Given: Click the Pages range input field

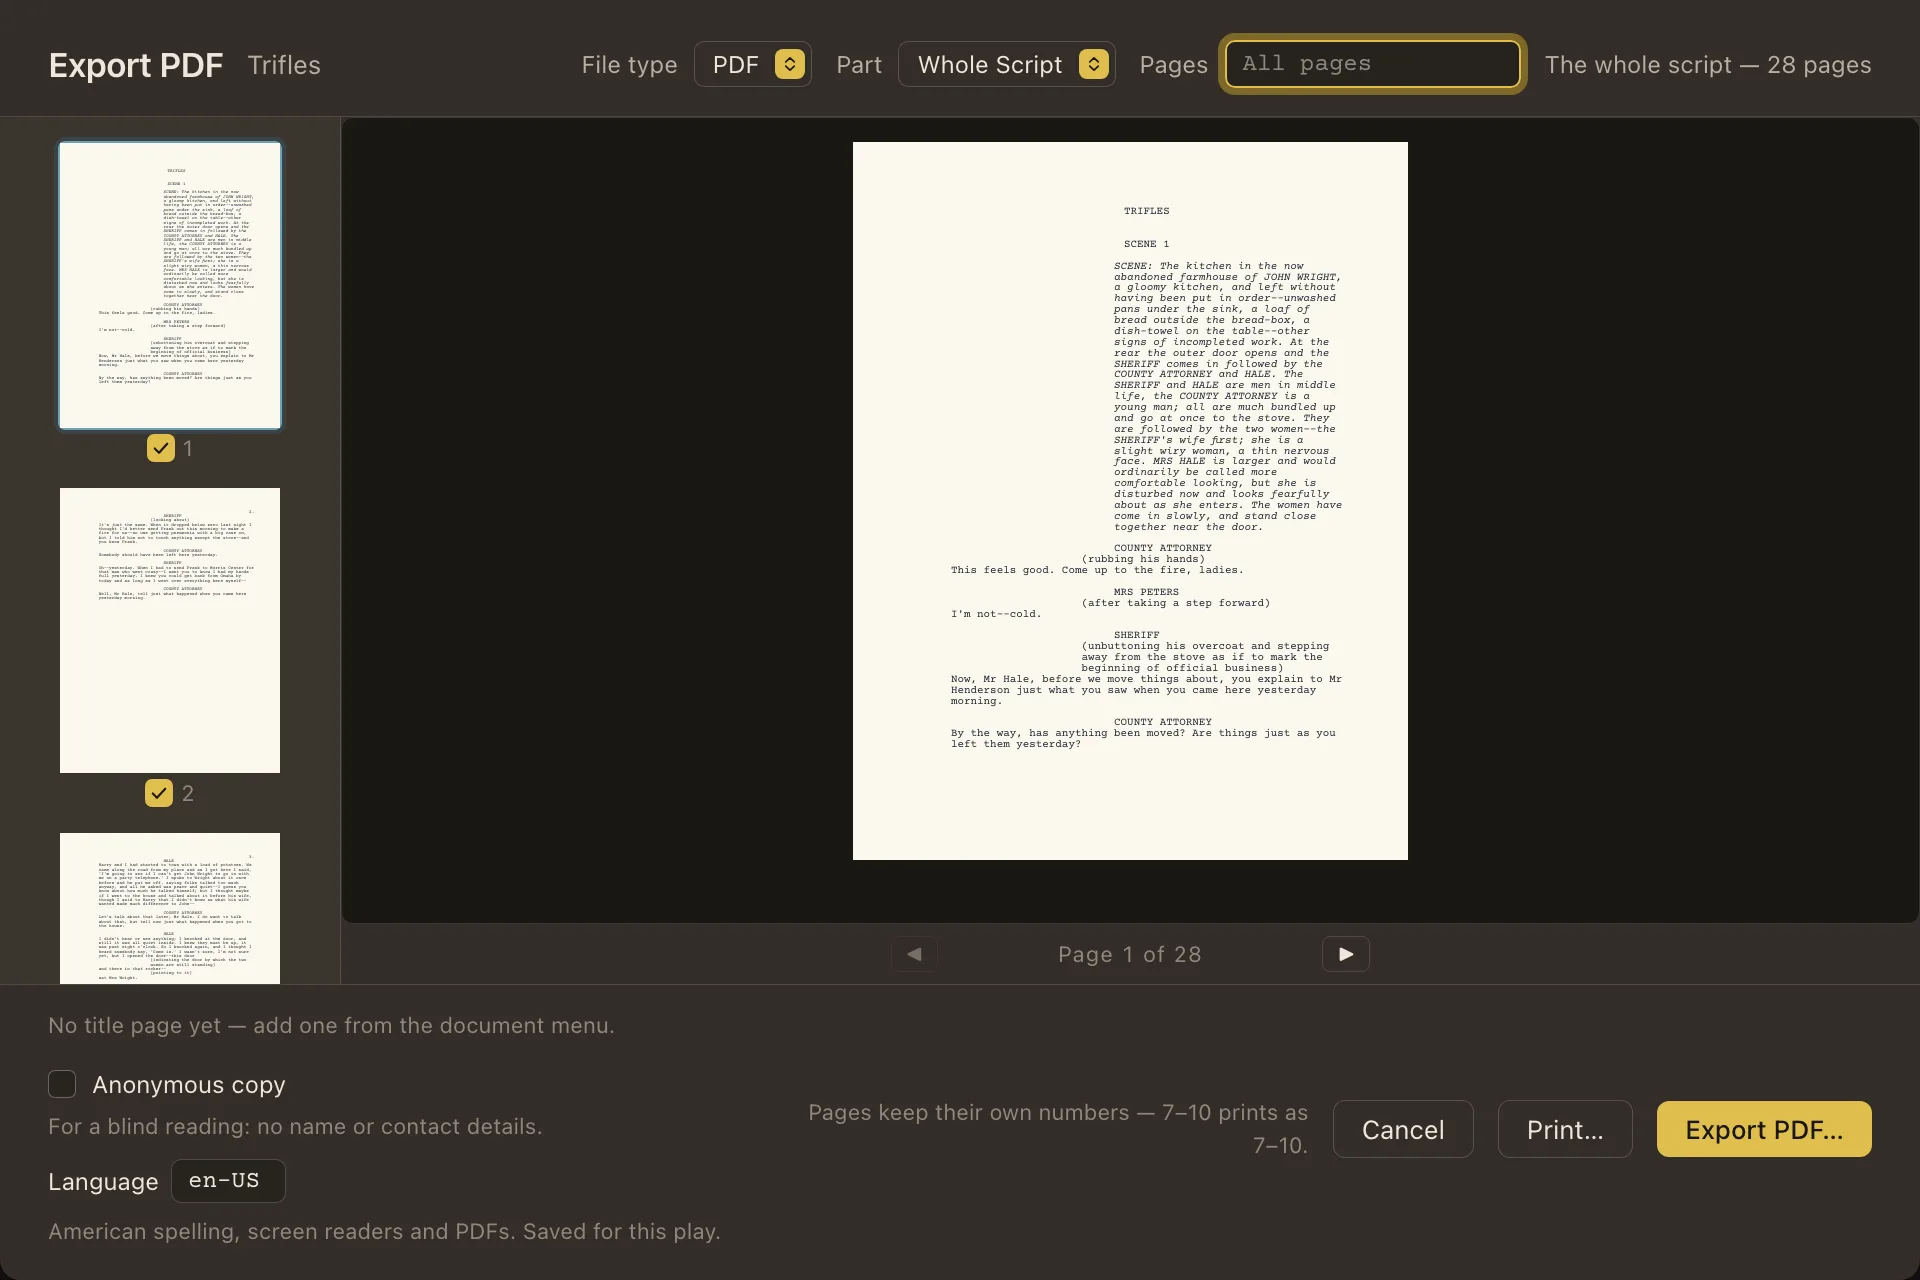Looking at the screenshot, I should pos(1372,64).
